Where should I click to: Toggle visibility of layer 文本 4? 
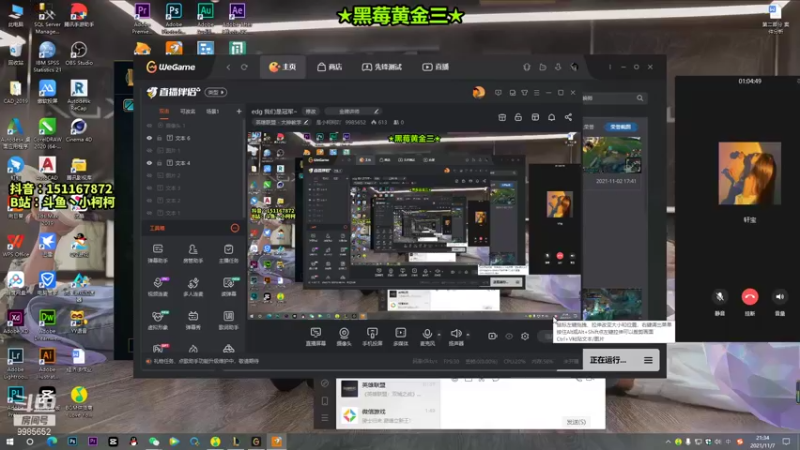click(149, 163)
